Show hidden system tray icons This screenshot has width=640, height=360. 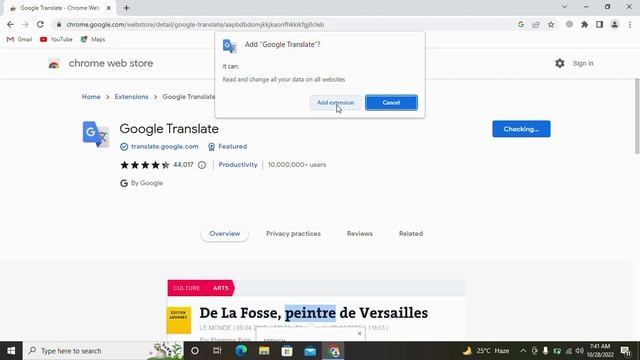coord(523,351)
